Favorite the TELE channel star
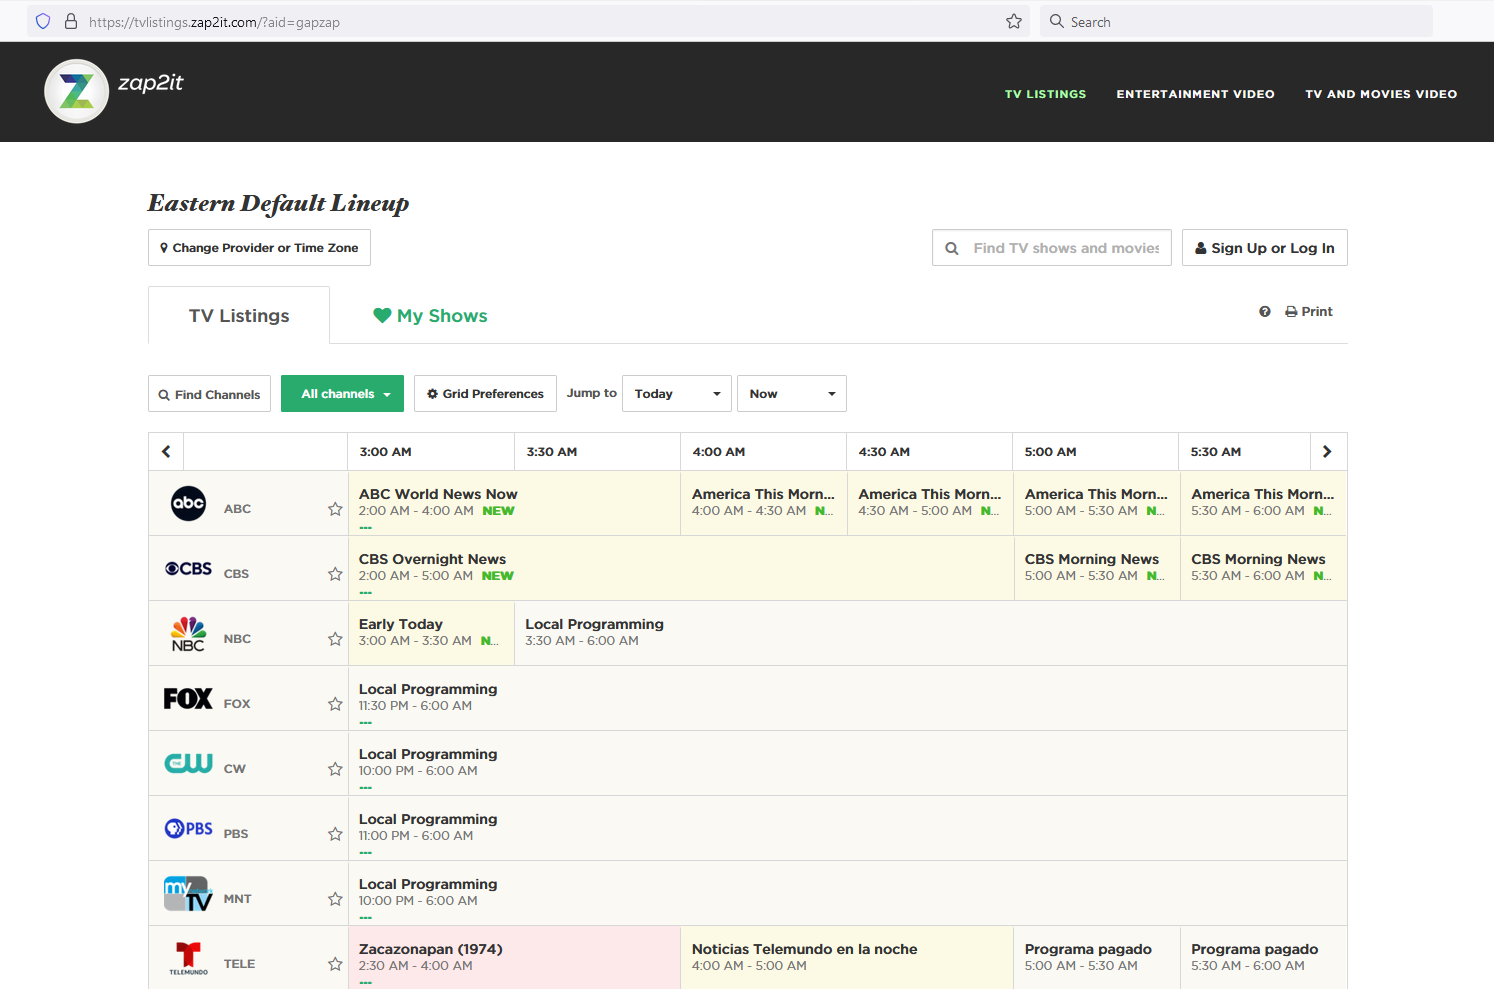 coord(335,964)
